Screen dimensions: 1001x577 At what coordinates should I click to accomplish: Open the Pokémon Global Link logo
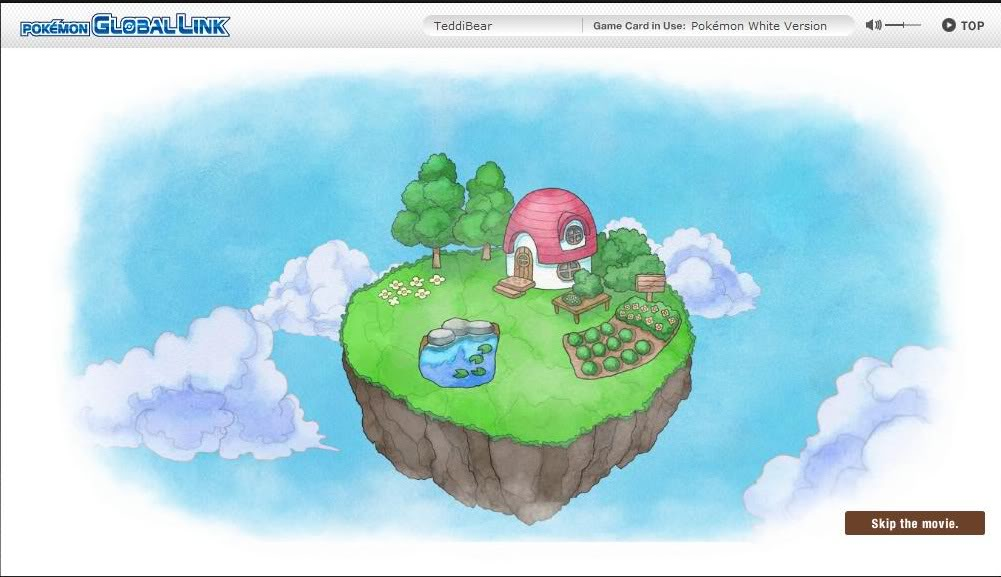pos(125,26)
